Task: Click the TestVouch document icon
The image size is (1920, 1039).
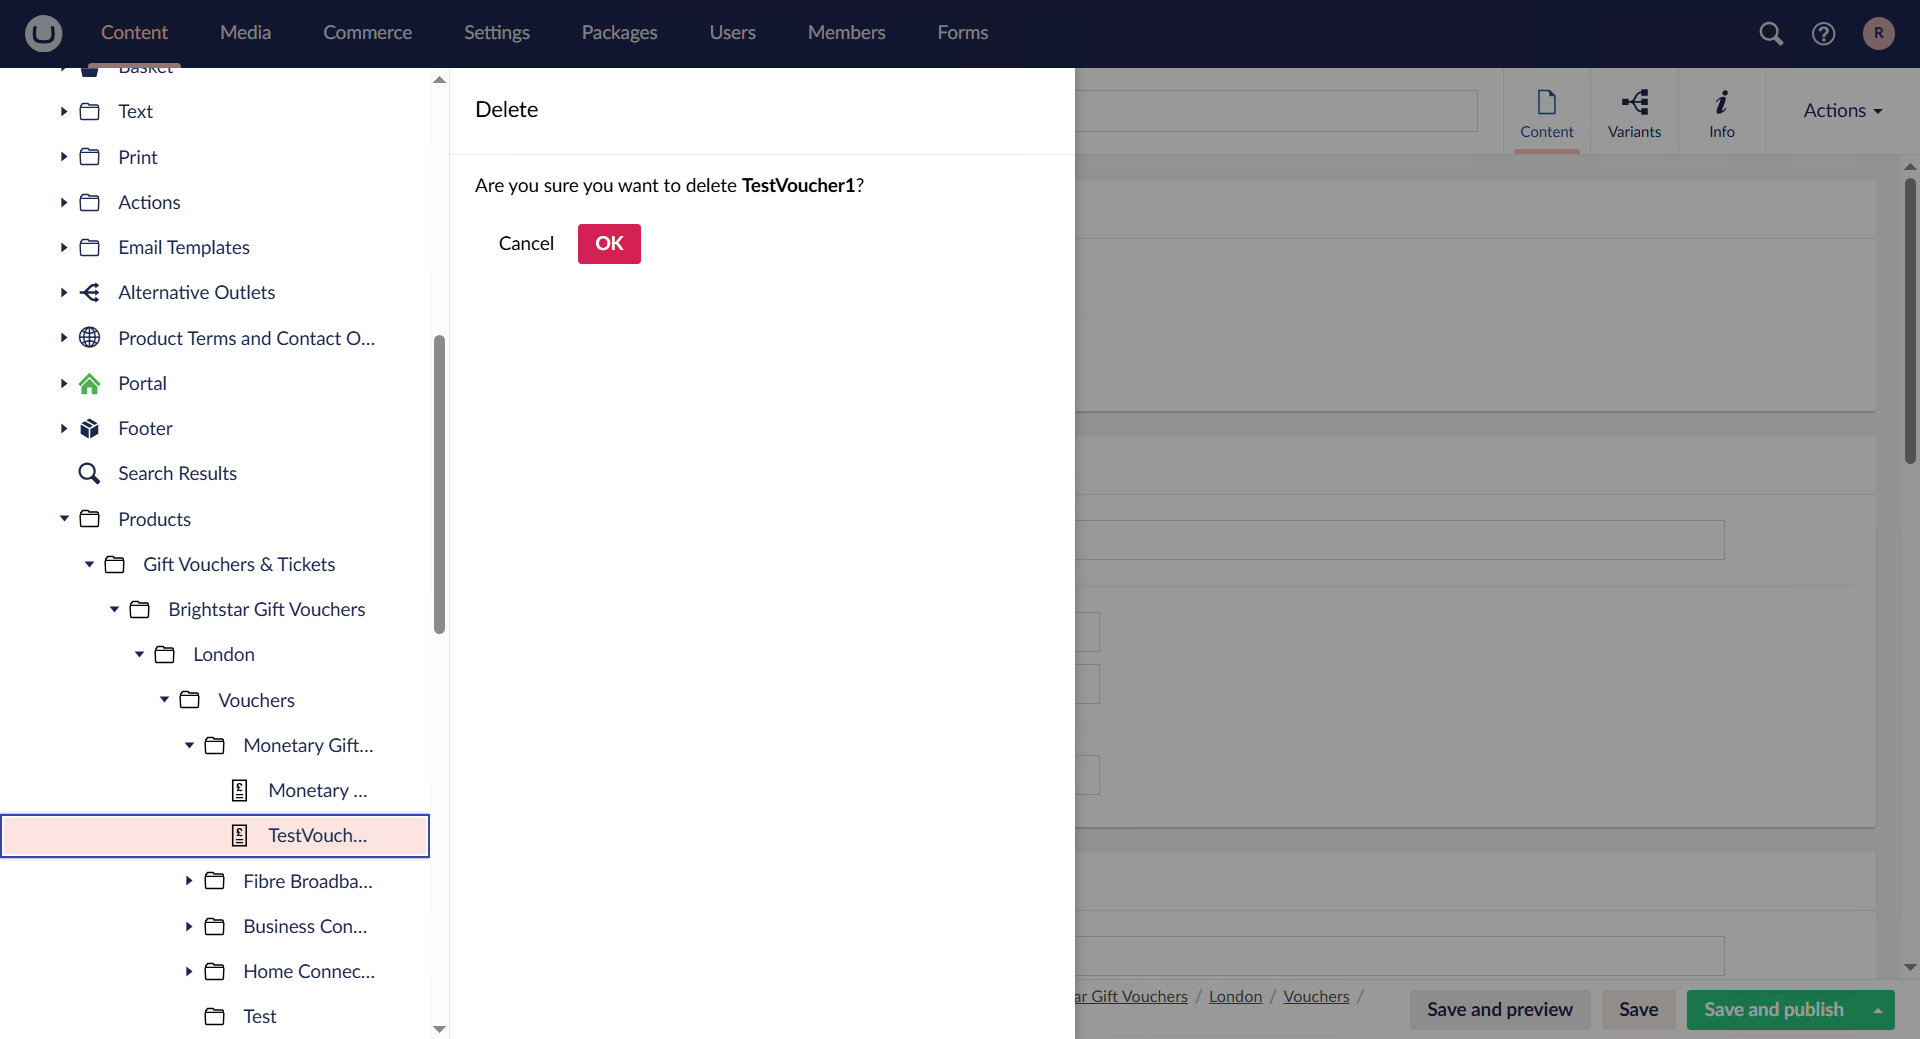Action: [x=240, y=835]
